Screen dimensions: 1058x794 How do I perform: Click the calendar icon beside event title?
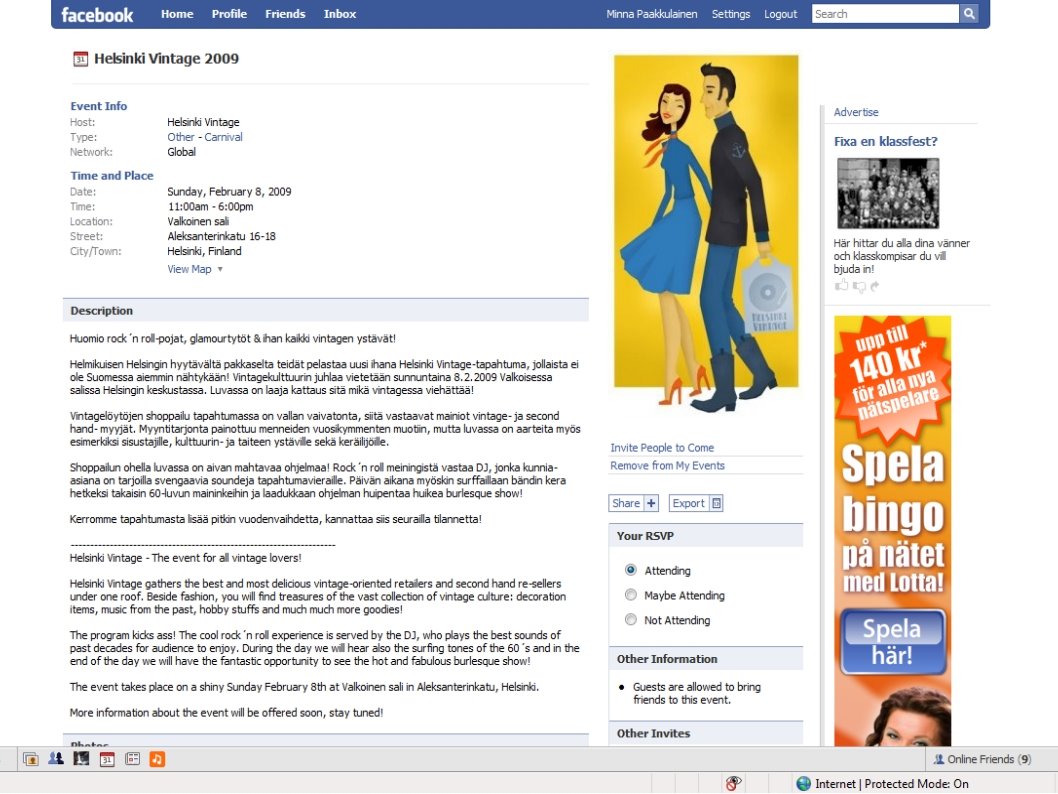(x=80, y=59)
